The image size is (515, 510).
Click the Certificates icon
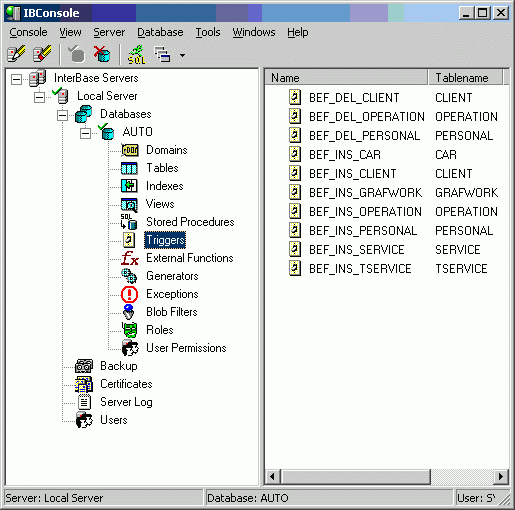(x=84, y=384)
